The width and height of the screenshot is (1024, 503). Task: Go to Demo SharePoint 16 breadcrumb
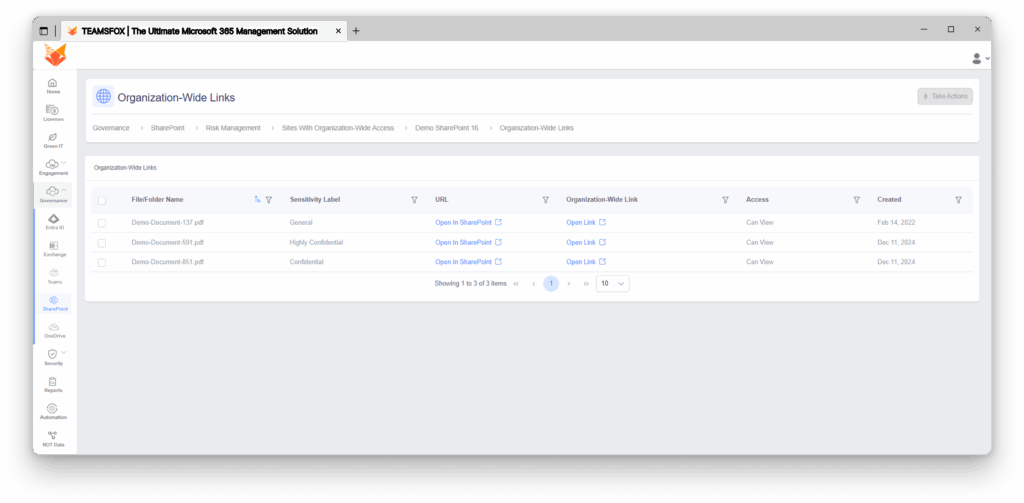pos(447,128)
